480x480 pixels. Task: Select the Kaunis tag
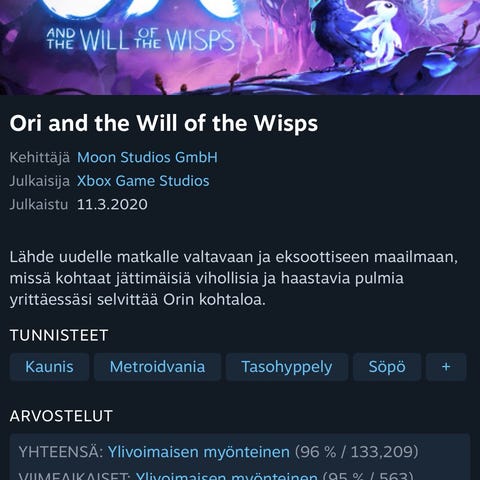[49, 367]
